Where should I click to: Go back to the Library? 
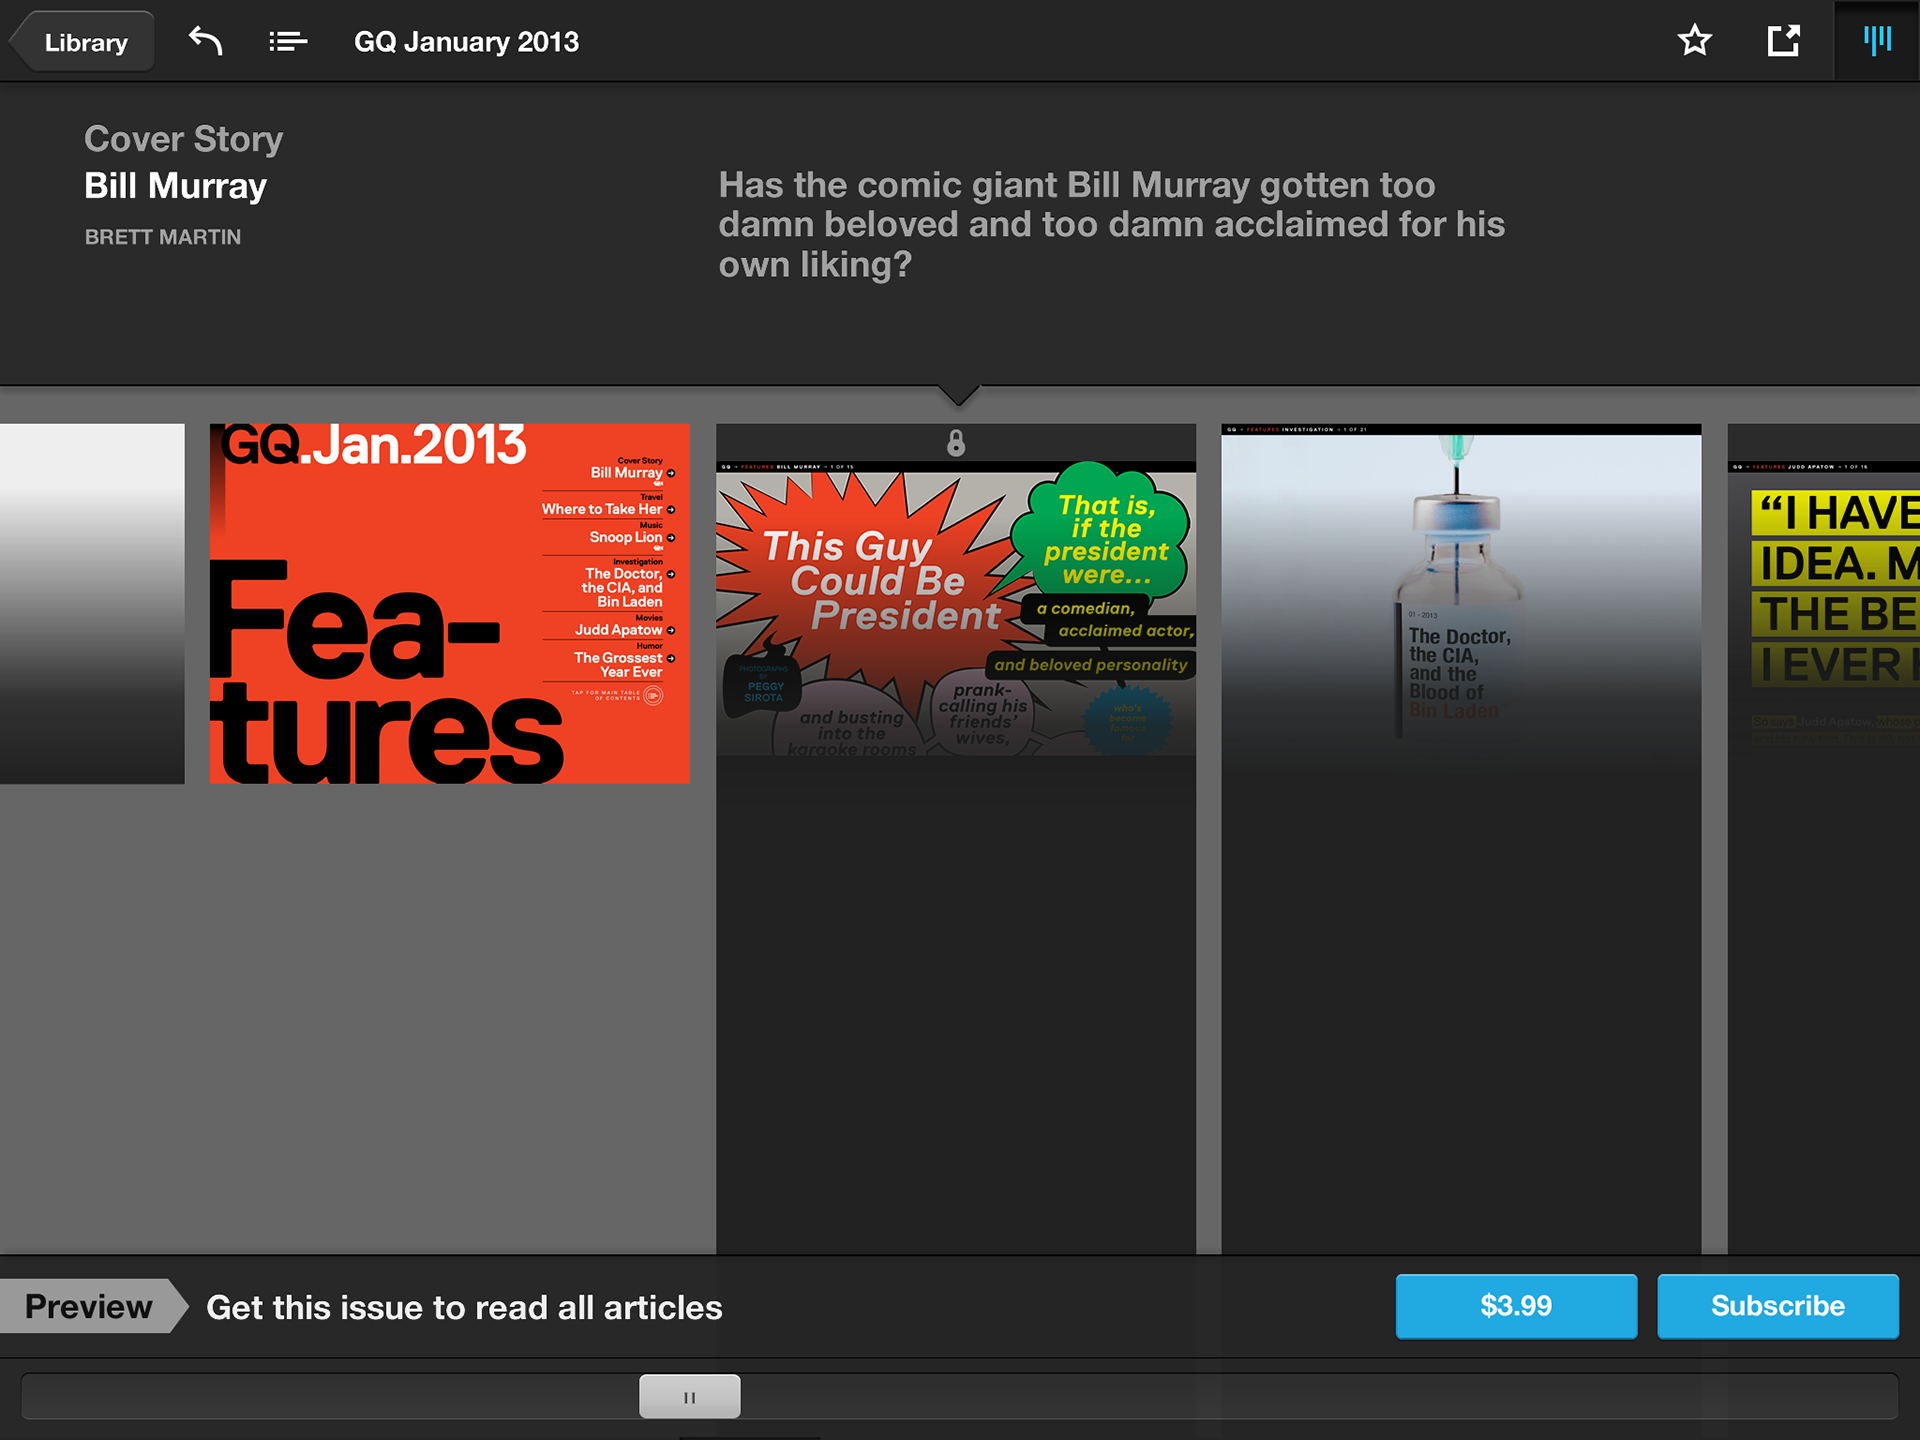83,42
